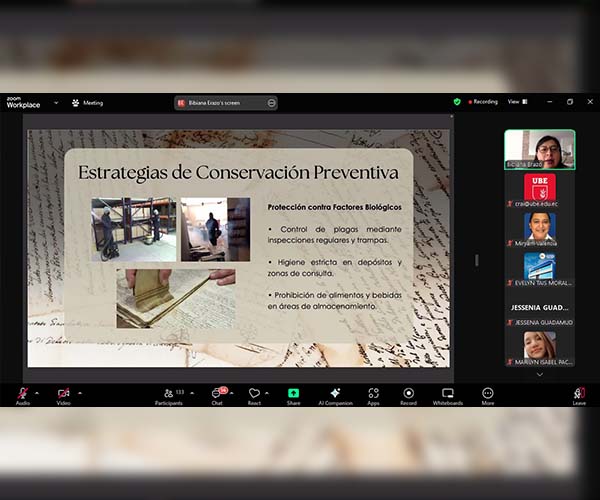
Task: Expand the caret beside Chat
Action: pos(232,393)
